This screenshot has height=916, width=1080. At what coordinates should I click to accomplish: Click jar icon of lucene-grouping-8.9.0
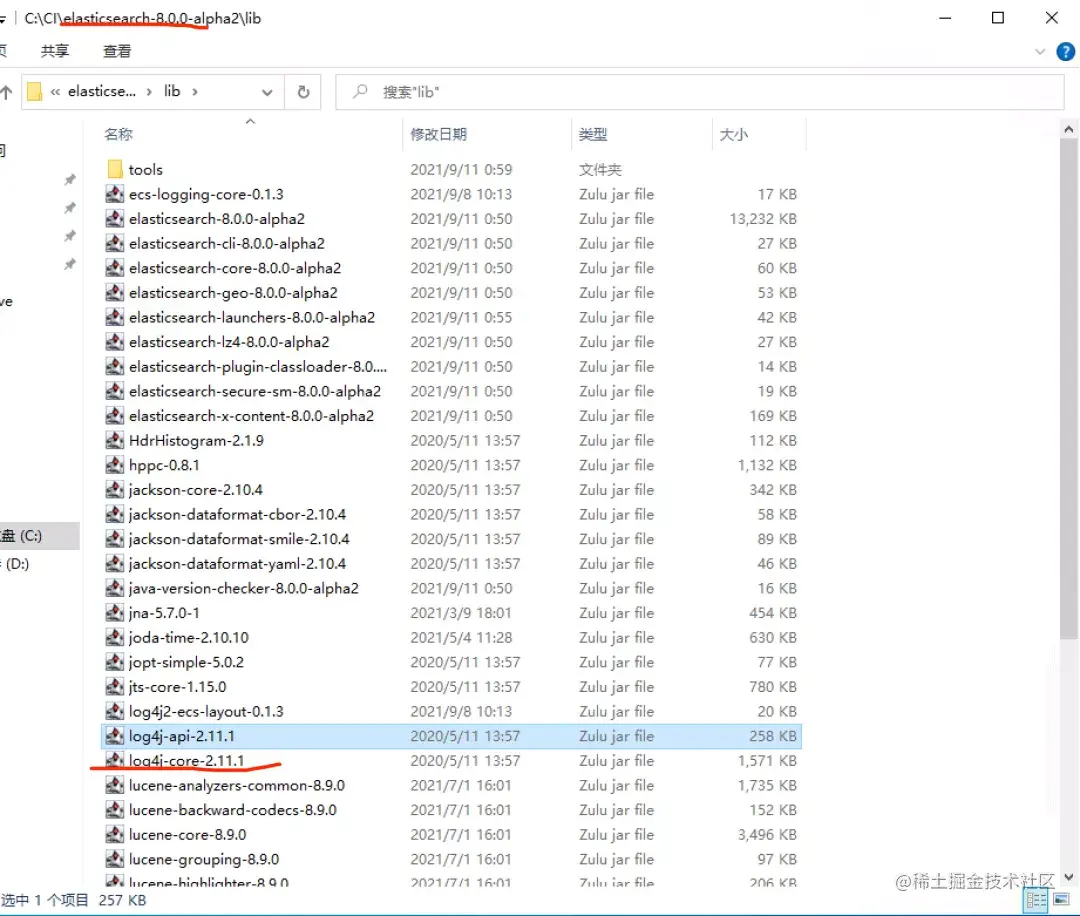[x=114, y=860]
